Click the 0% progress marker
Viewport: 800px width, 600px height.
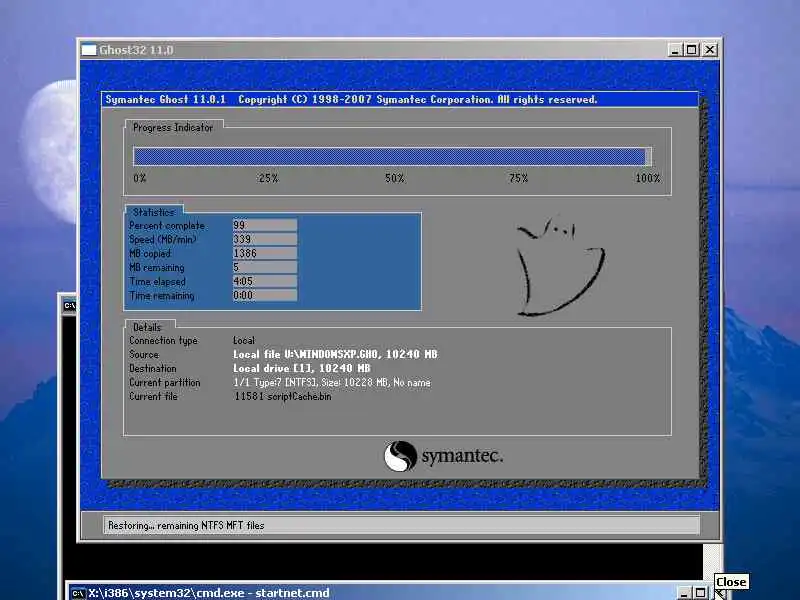coord(140,178)
